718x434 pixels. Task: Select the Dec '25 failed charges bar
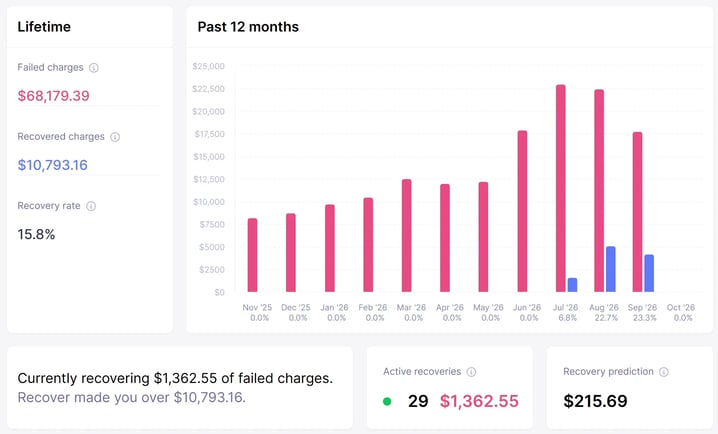[291, 253]
